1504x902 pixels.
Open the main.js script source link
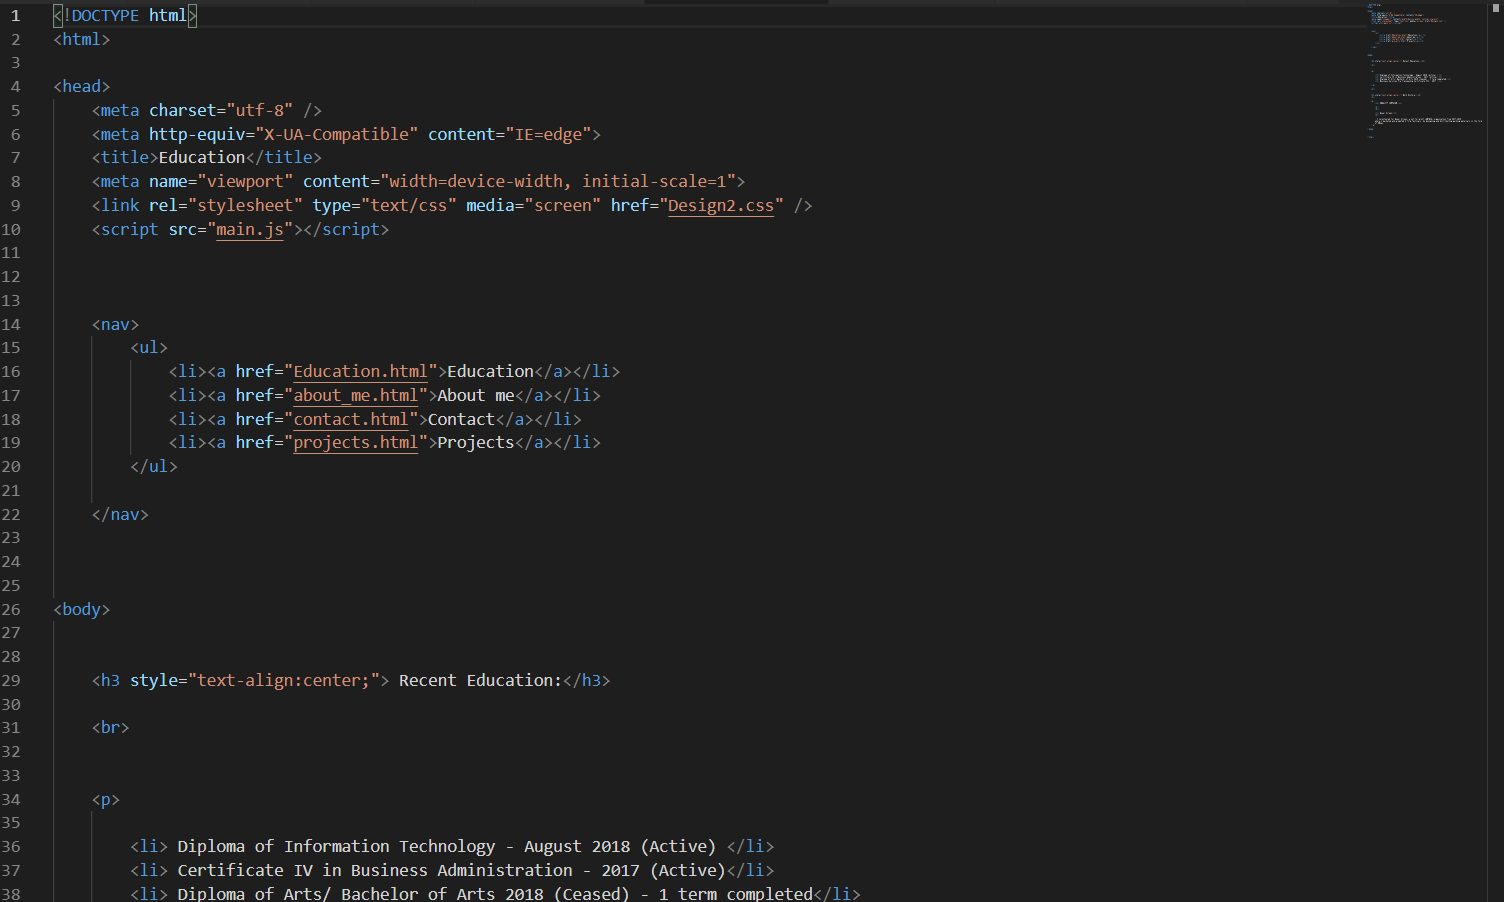[x=250, y=230]
